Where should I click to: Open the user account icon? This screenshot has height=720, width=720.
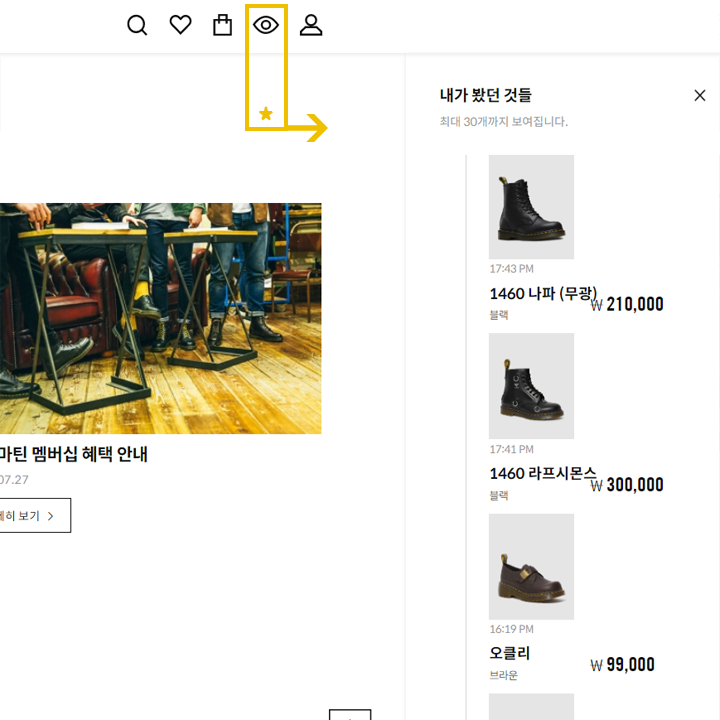pyautogui.click(x=311, y=25)
